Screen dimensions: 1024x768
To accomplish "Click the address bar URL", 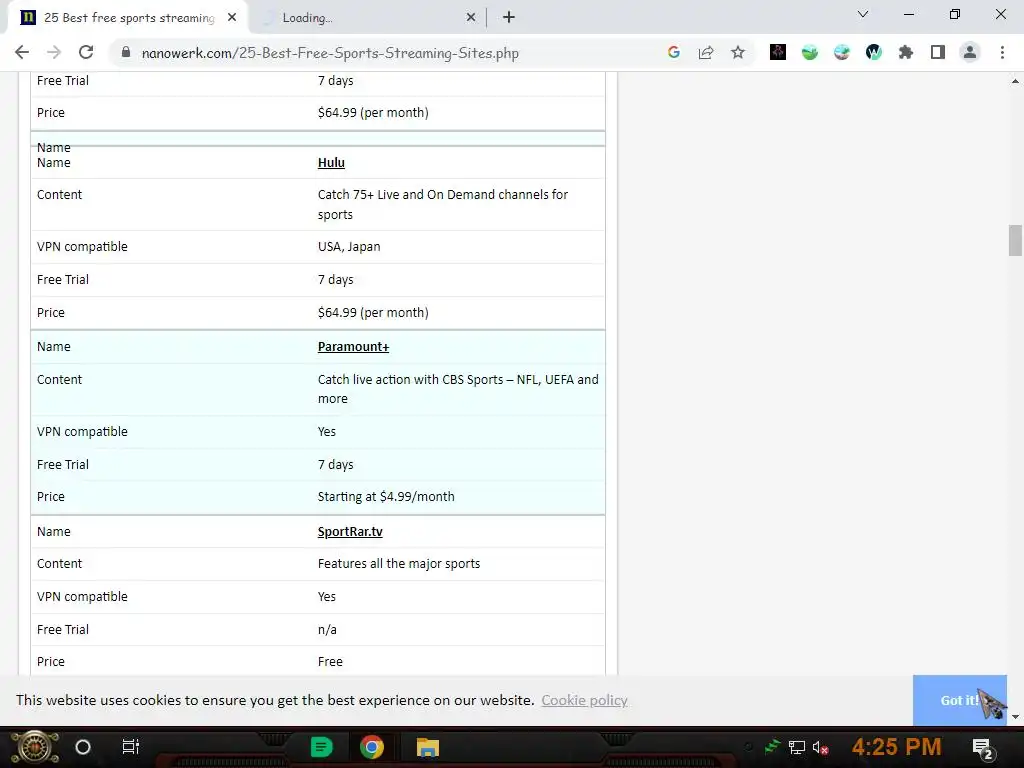I will (330, 53).
